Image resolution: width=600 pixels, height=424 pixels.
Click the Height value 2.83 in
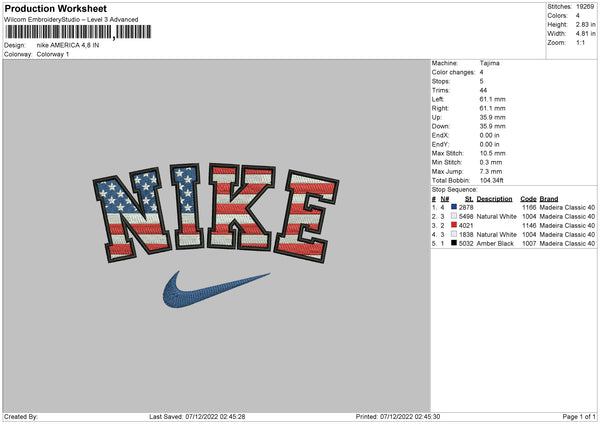585,24
